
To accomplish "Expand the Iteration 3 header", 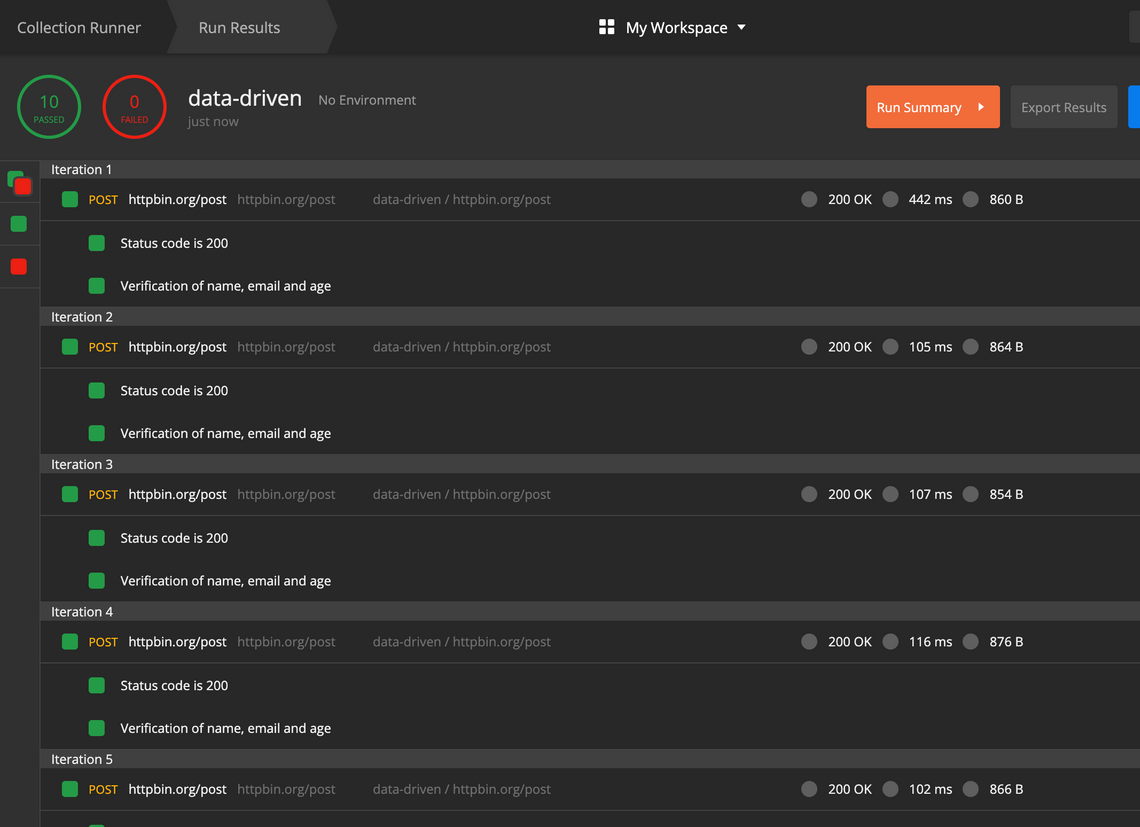I will [x=82, y=465].
